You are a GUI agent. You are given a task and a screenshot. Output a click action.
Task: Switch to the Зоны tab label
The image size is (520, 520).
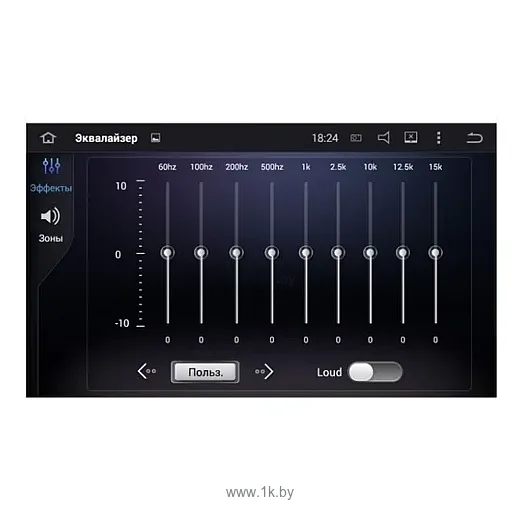click(51, 238)
